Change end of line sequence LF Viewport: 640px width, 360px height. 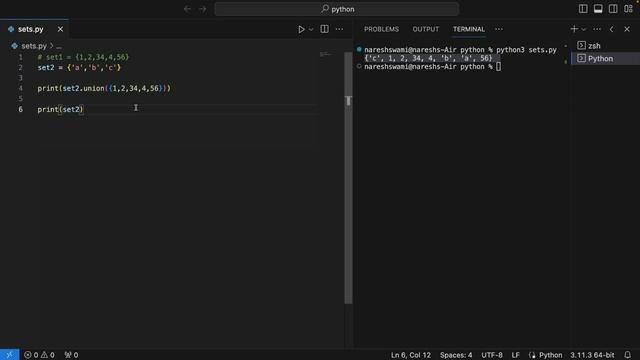[x=516, y=355]
